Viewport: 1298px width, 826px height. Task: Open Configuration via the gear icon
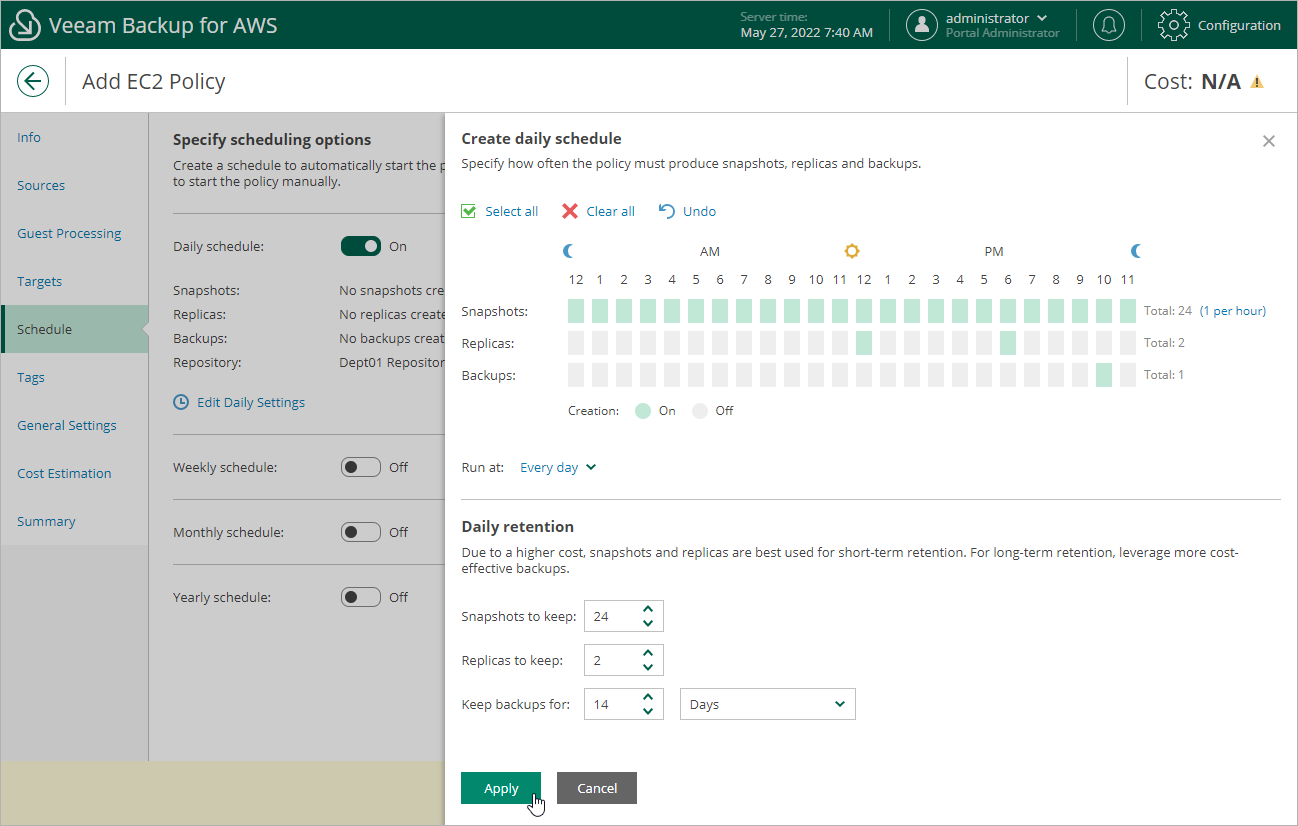pyautogui.click(x=1174, y=25)
